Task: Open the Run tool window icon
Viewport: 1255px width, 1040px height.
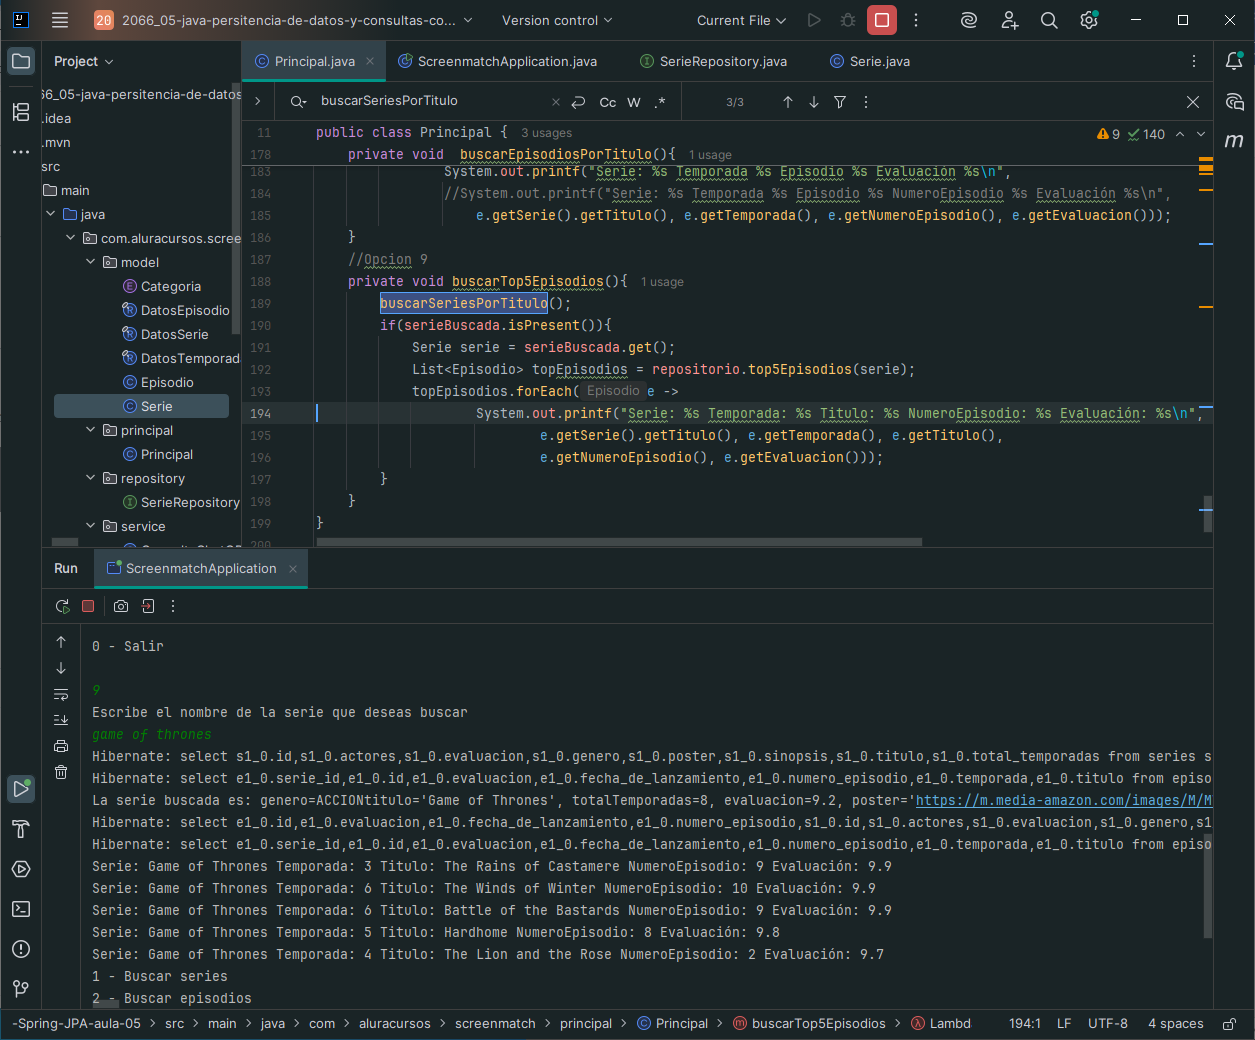Action: (x=21, y=789)
